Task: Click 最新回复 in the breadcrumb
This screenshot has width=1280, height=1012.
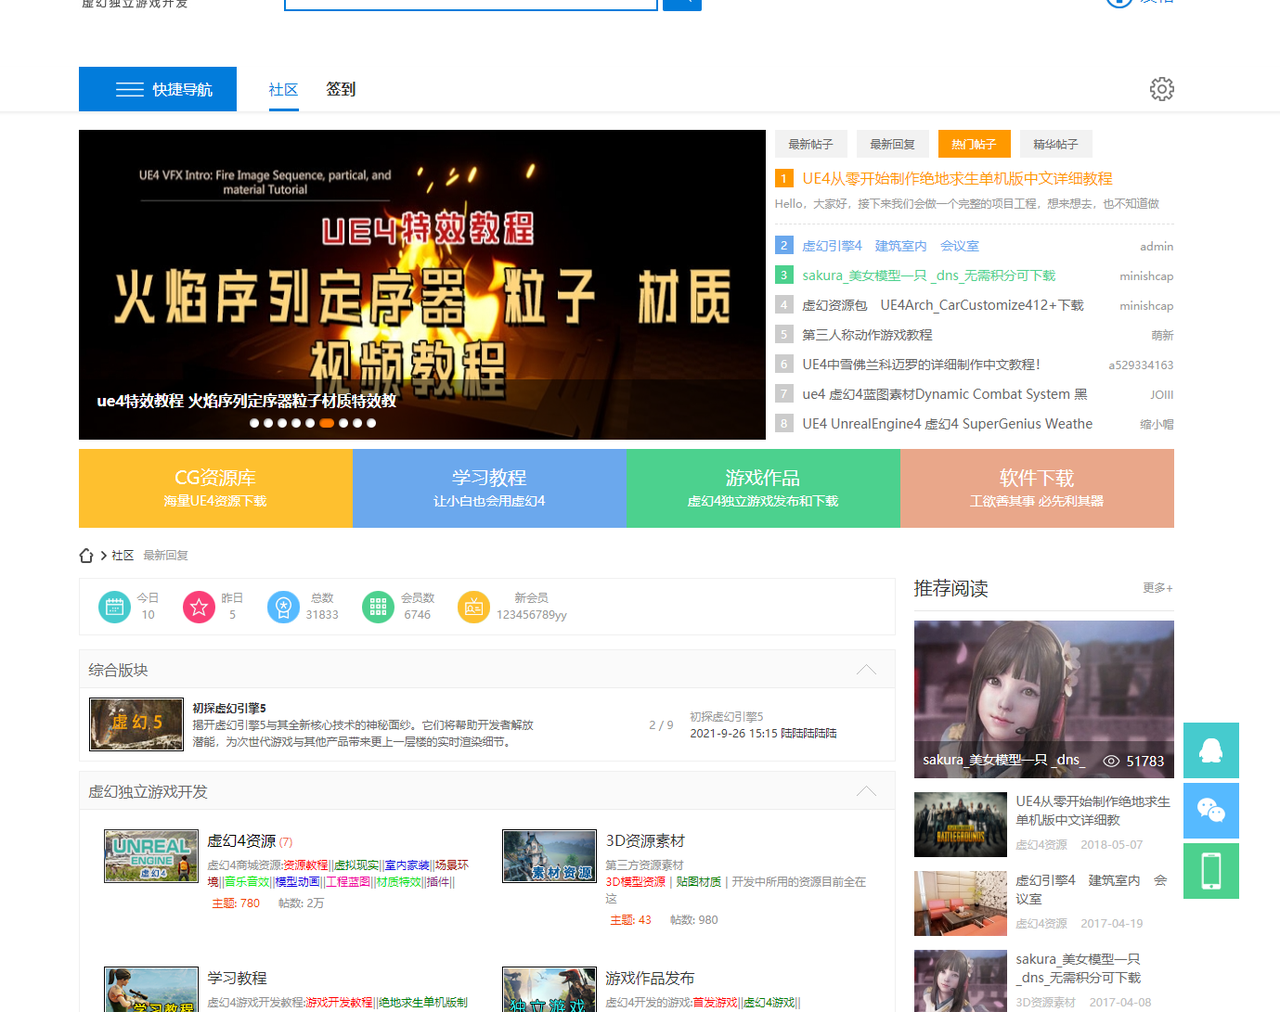Action: click(165, 555)
